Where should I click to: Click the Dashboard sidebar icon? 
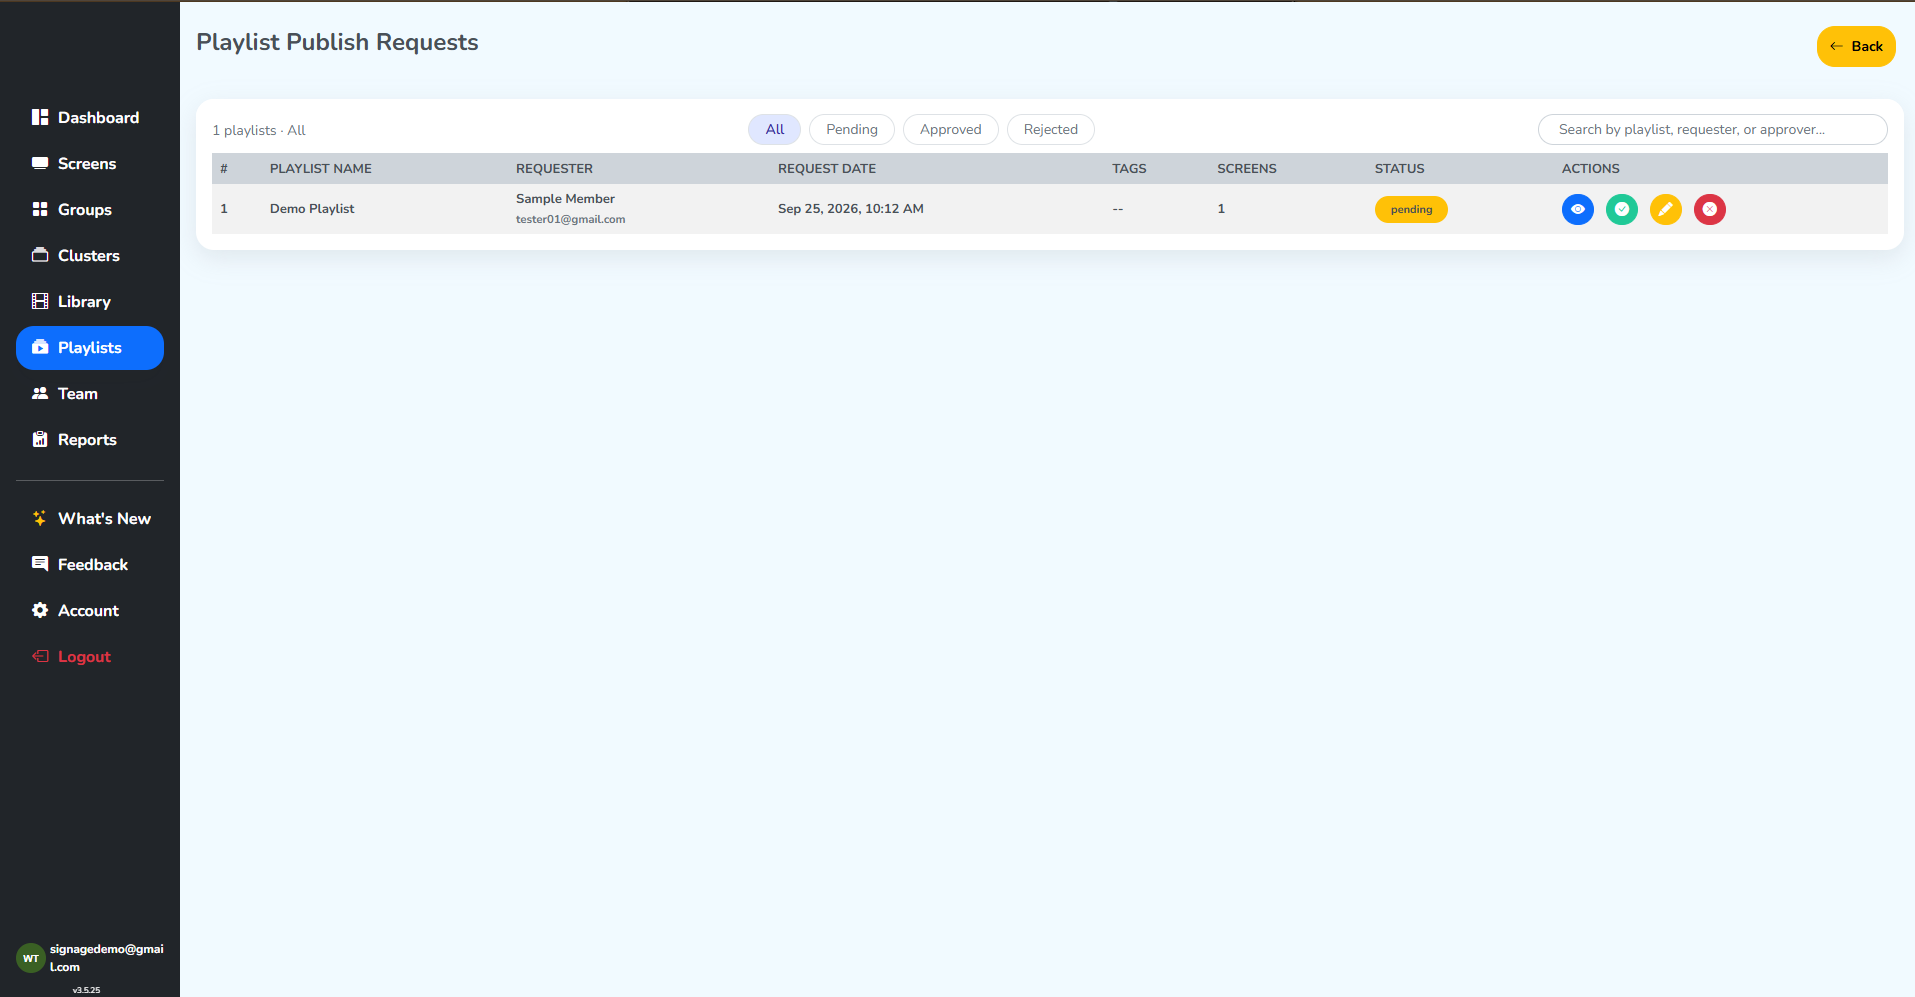(40, 117)
